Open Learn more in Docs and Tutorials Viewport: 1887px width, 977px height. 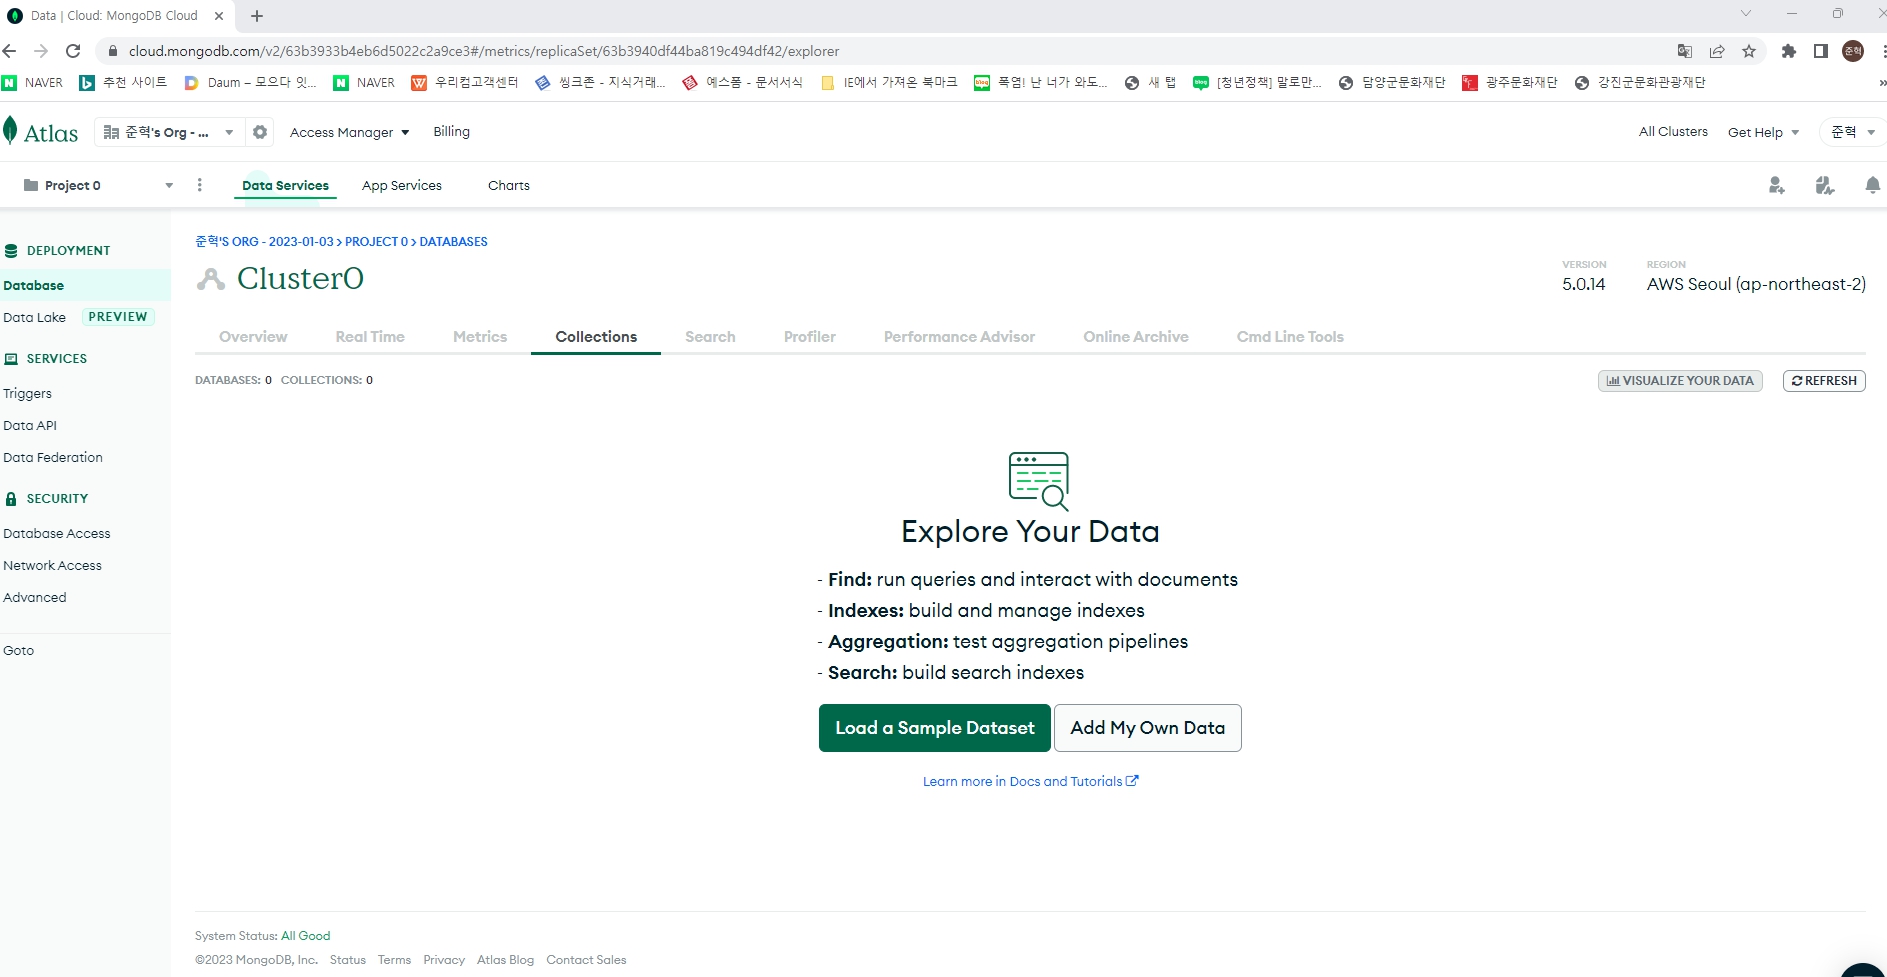tap(1030, 782)
